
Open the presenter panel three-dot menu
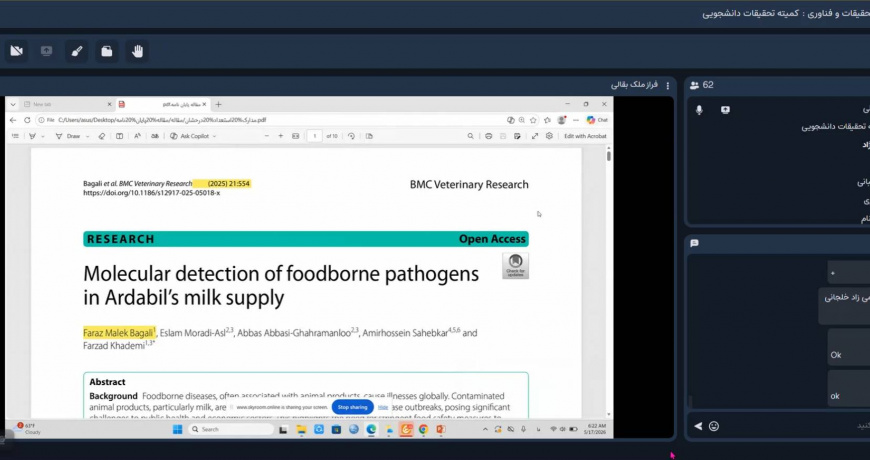coord(667,85)
